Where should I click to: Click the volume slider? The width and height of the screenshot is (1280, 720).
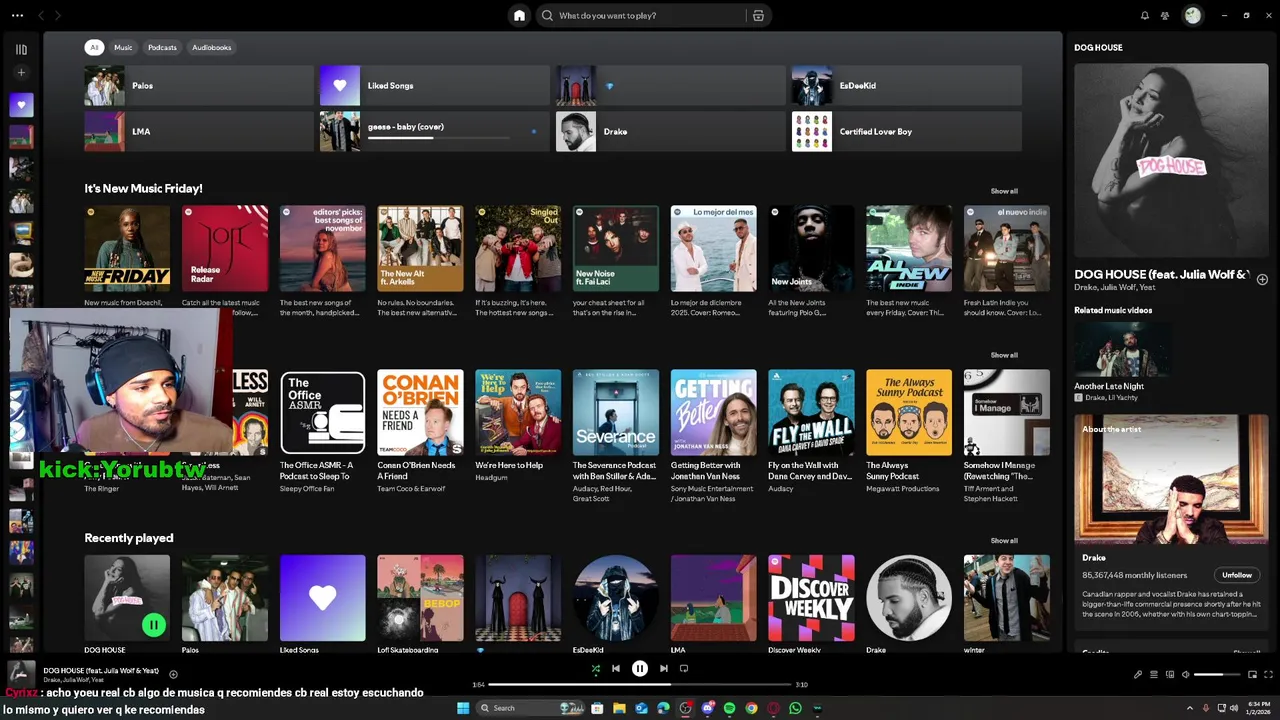point(1217,674)
